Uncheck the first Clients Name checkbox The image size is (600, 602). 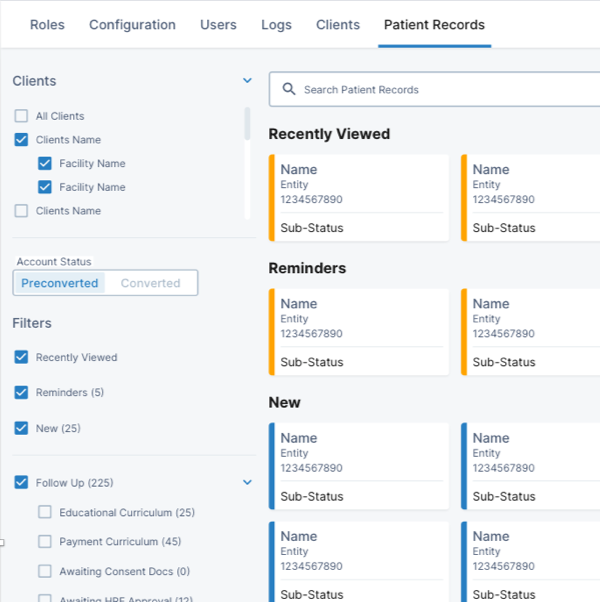(x=21, y=139)
